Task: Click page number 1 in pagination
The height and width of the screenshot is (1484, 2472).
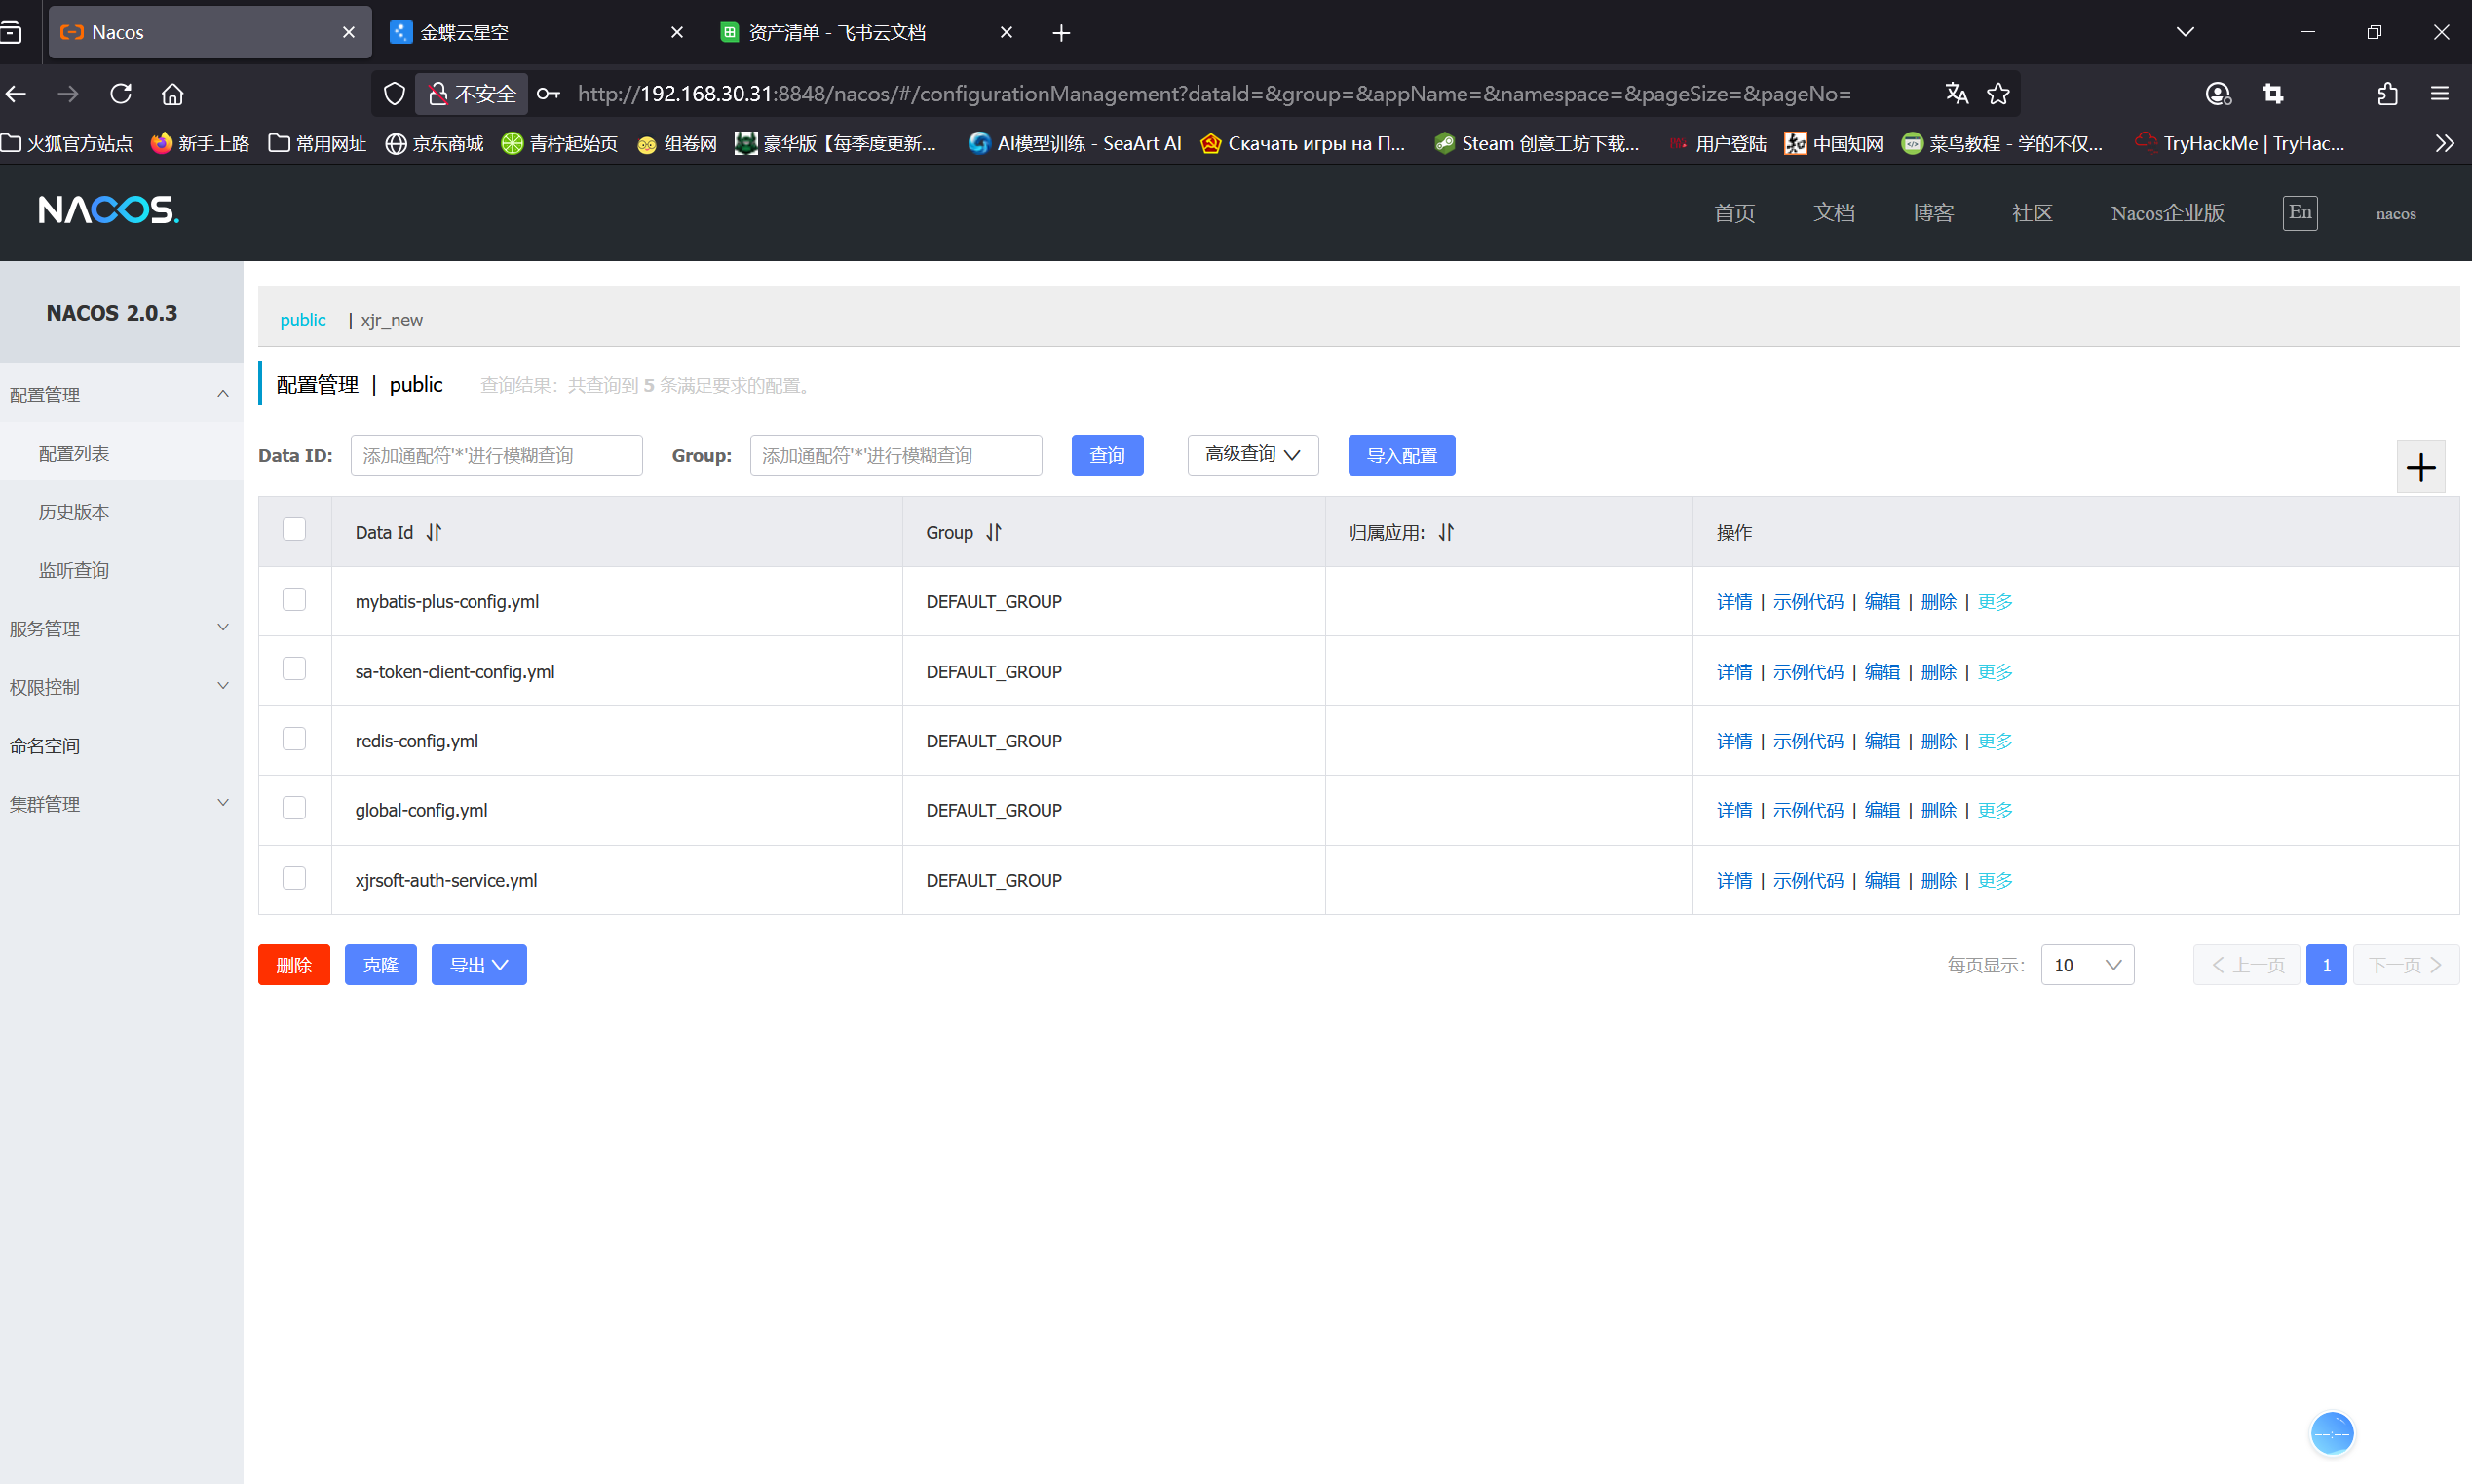Action: pyautogui.click(x=2326, y=965)
